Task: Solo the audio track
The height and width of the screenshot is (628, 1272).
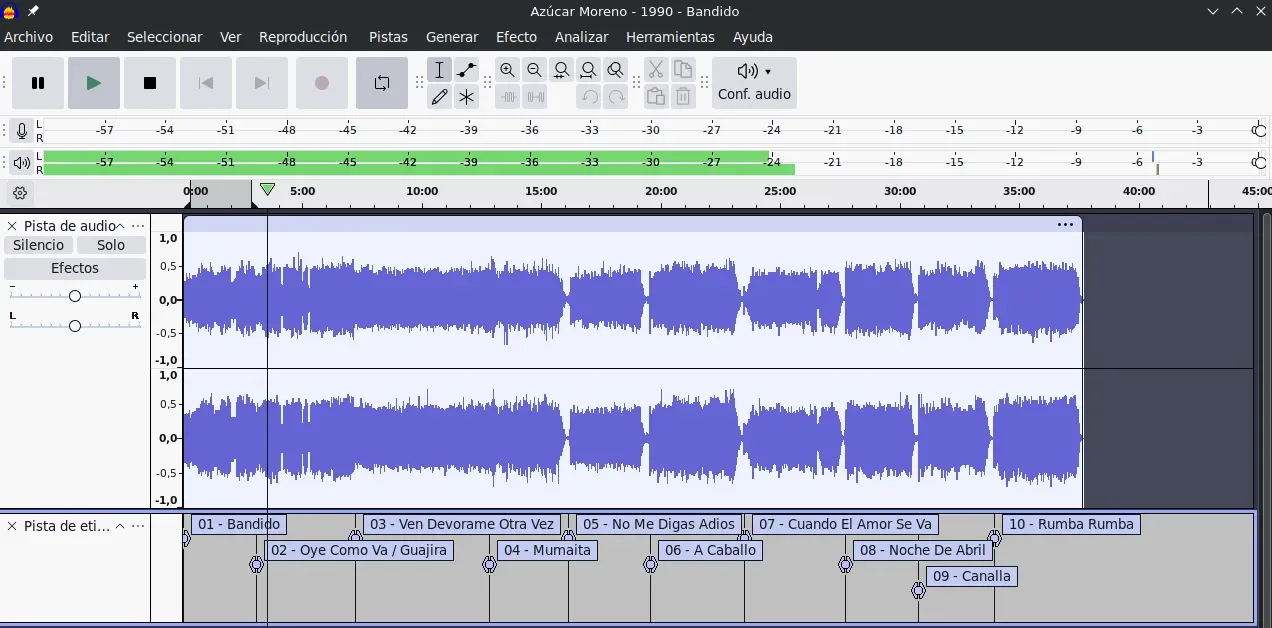Action: coord(111,245)
